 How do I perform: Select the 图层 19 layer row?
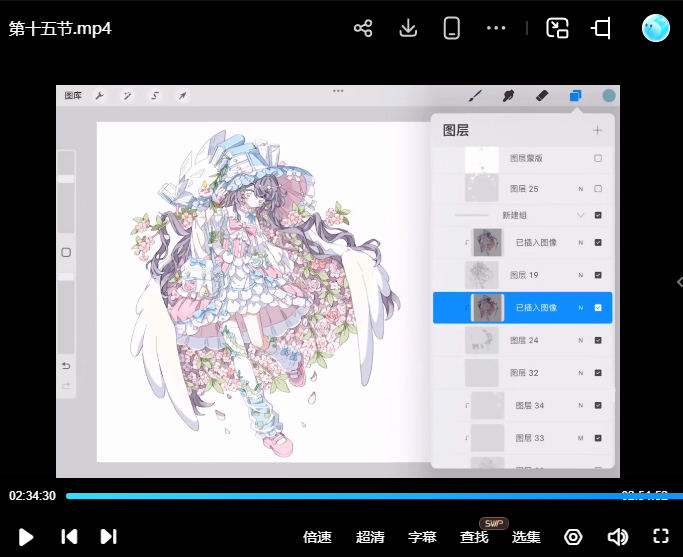pyautogui.click(x=522, y=275)
